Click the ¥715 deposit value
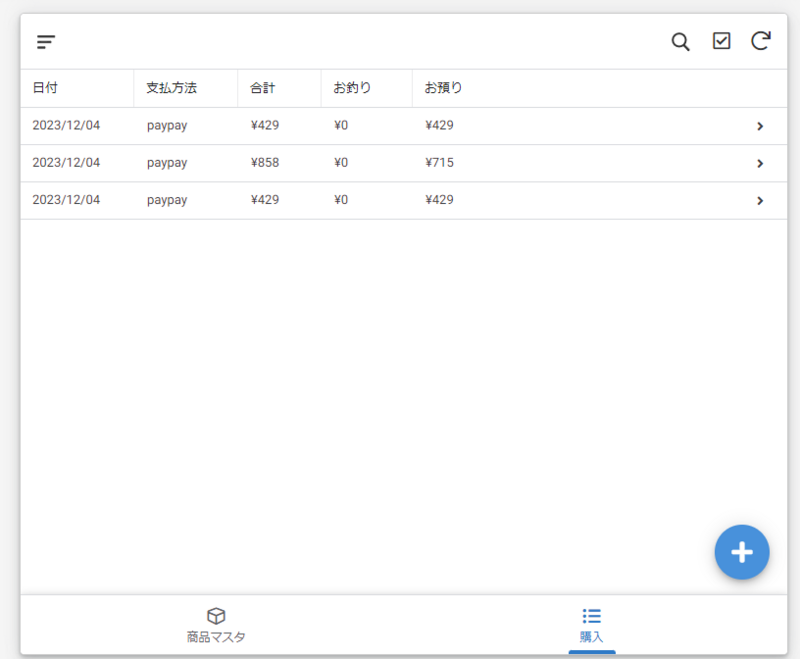The image size is (800, 659). (439, 163)
